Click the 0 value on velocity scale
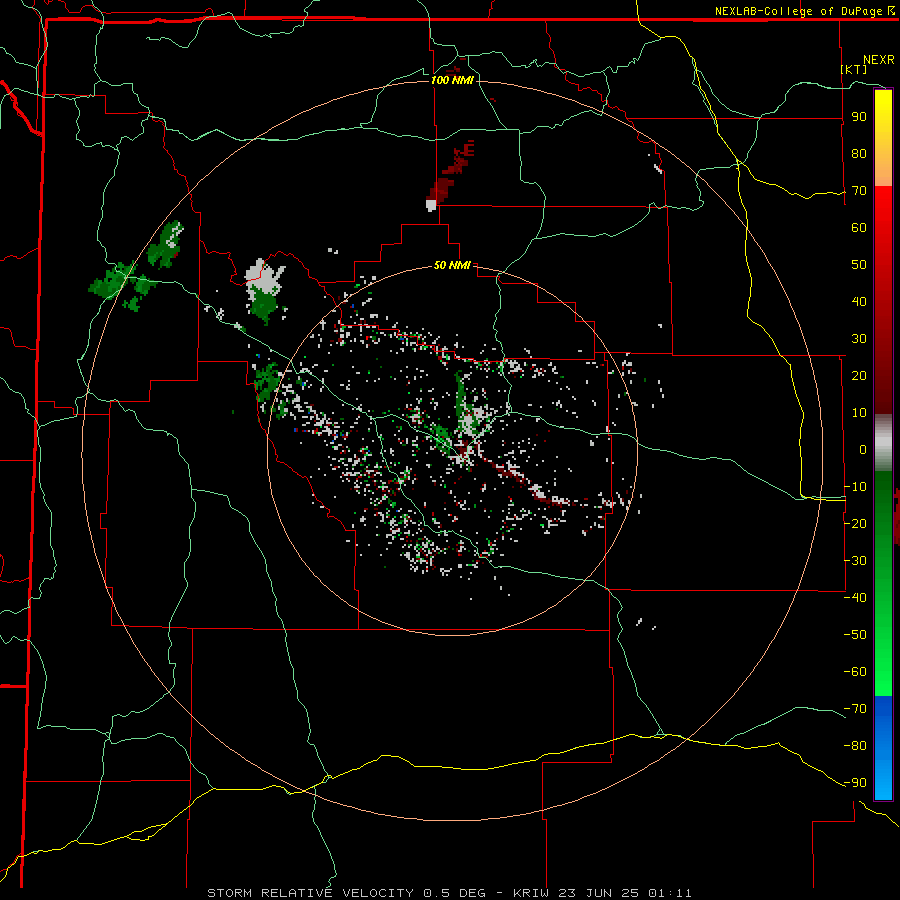The image size is (900, 900). click(863, 450)
